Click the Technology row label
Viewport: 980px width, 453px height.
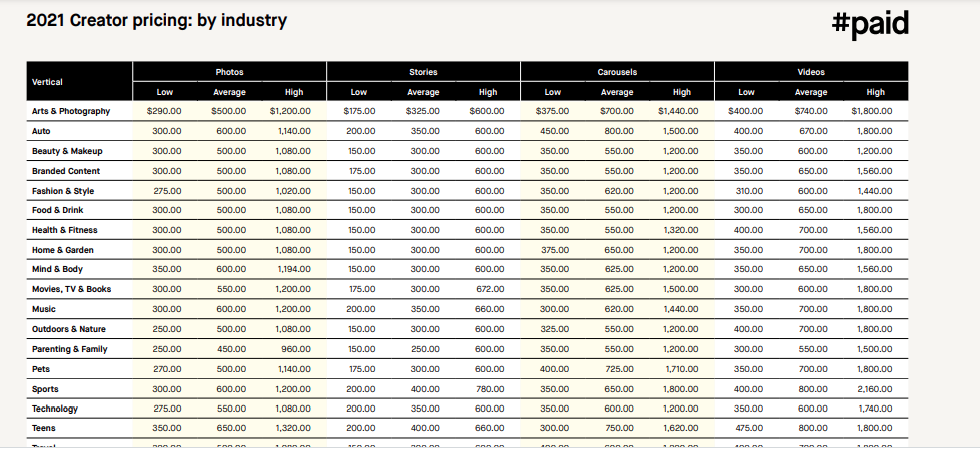coord(55,408)
